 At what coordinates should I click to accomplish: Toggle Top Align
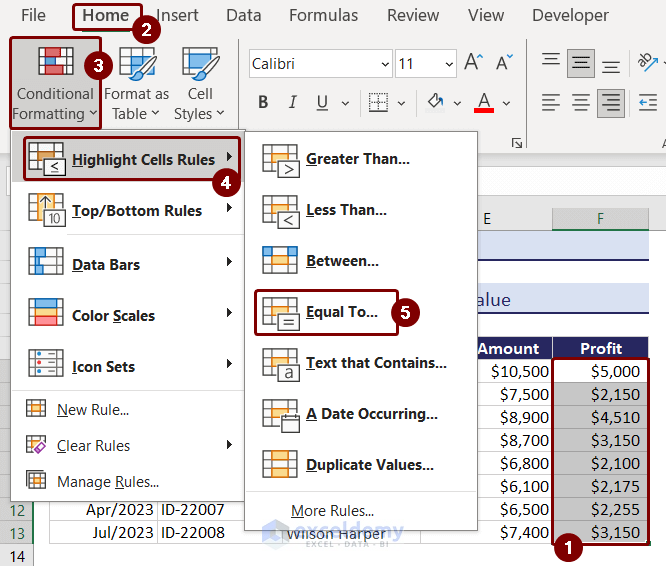coord(550,59)
